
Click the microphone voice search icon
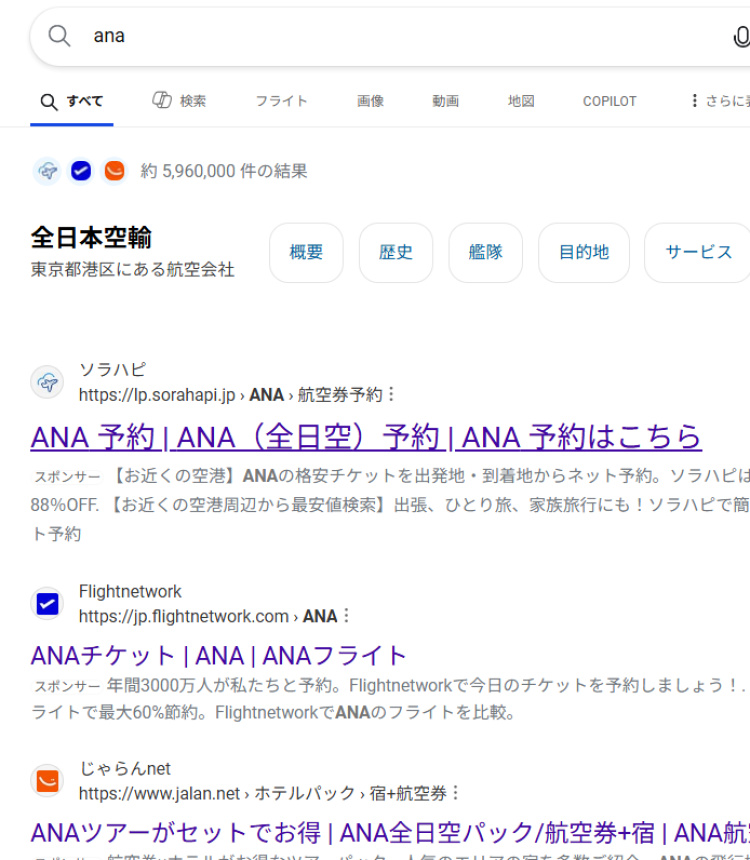[x=740, y=37]
